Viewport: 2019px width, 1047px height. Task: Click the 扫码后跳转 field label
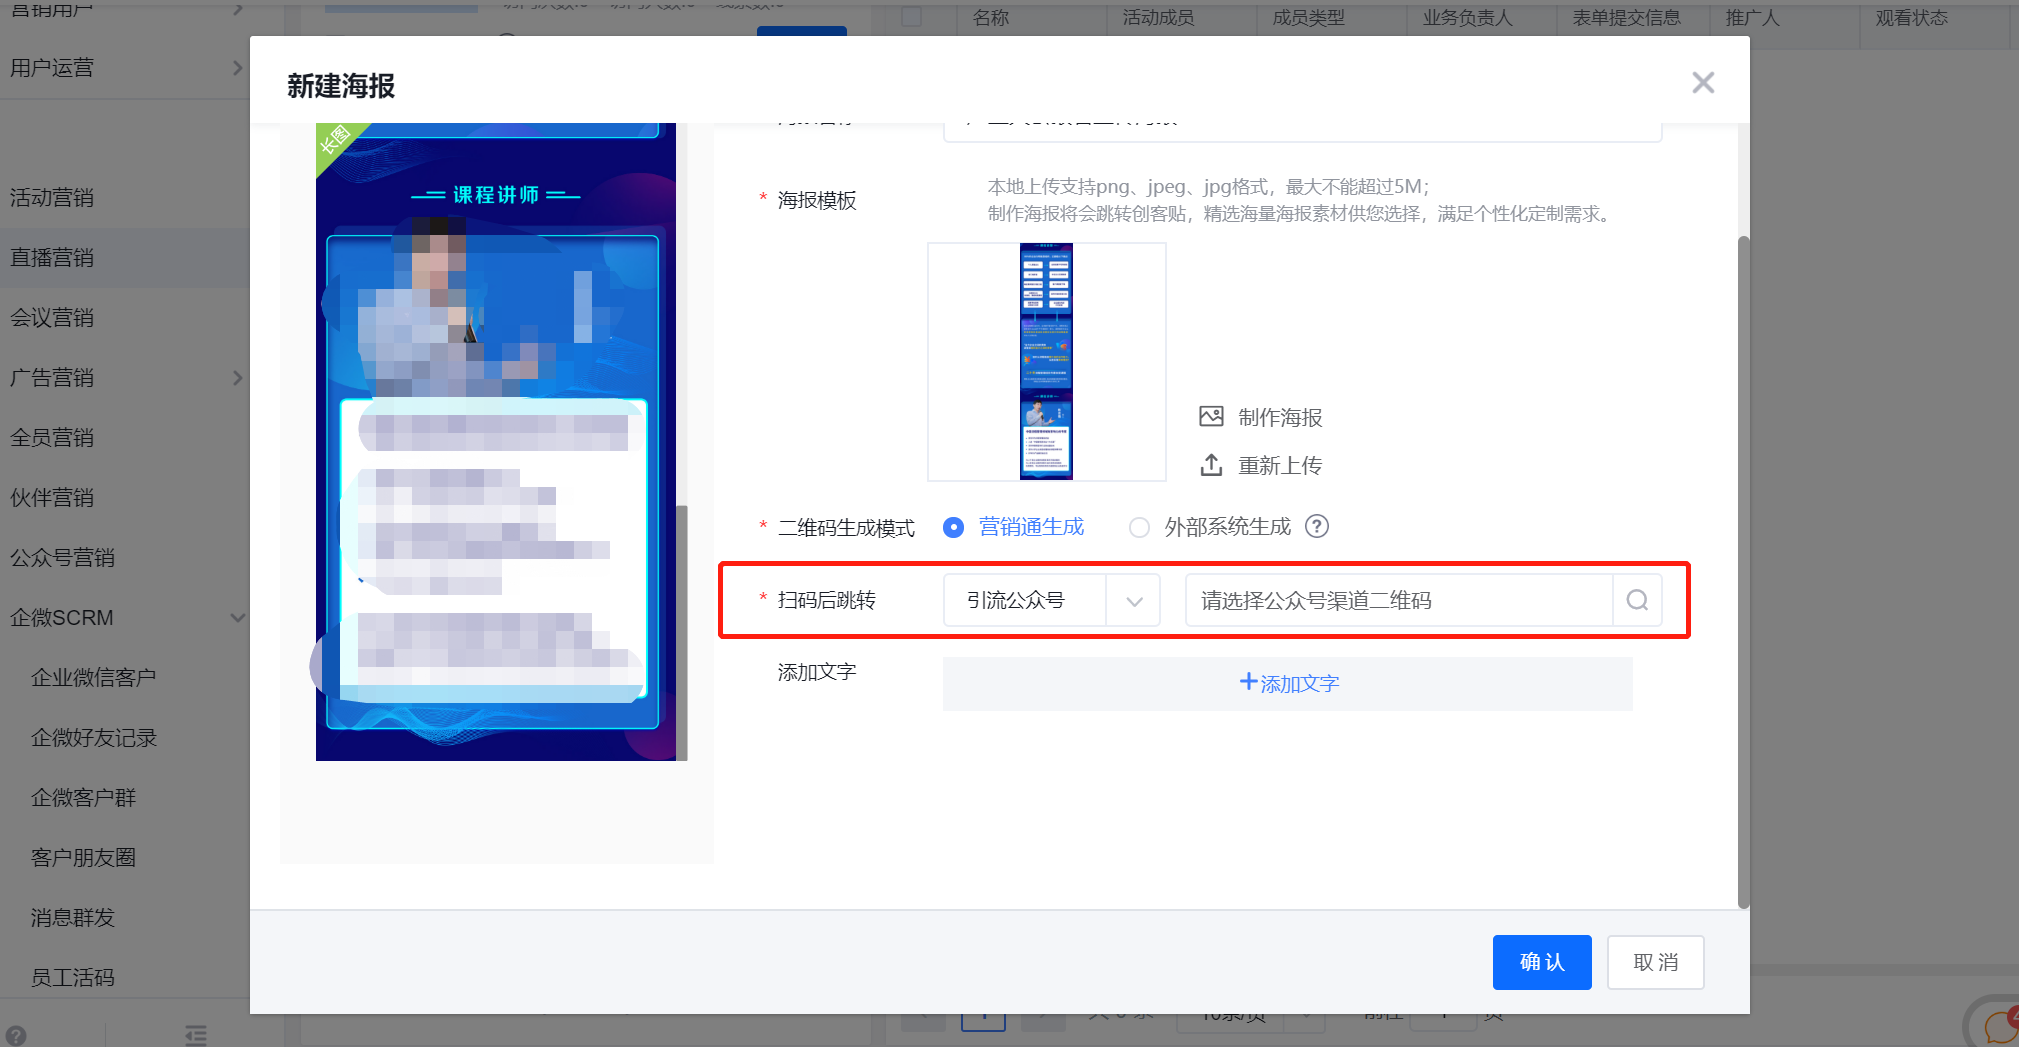pos(826,600)
